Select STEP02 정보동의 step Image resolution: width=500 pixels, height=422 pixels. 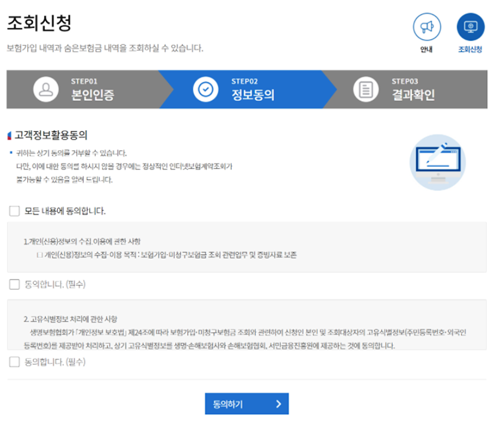[x=247, y=89]
